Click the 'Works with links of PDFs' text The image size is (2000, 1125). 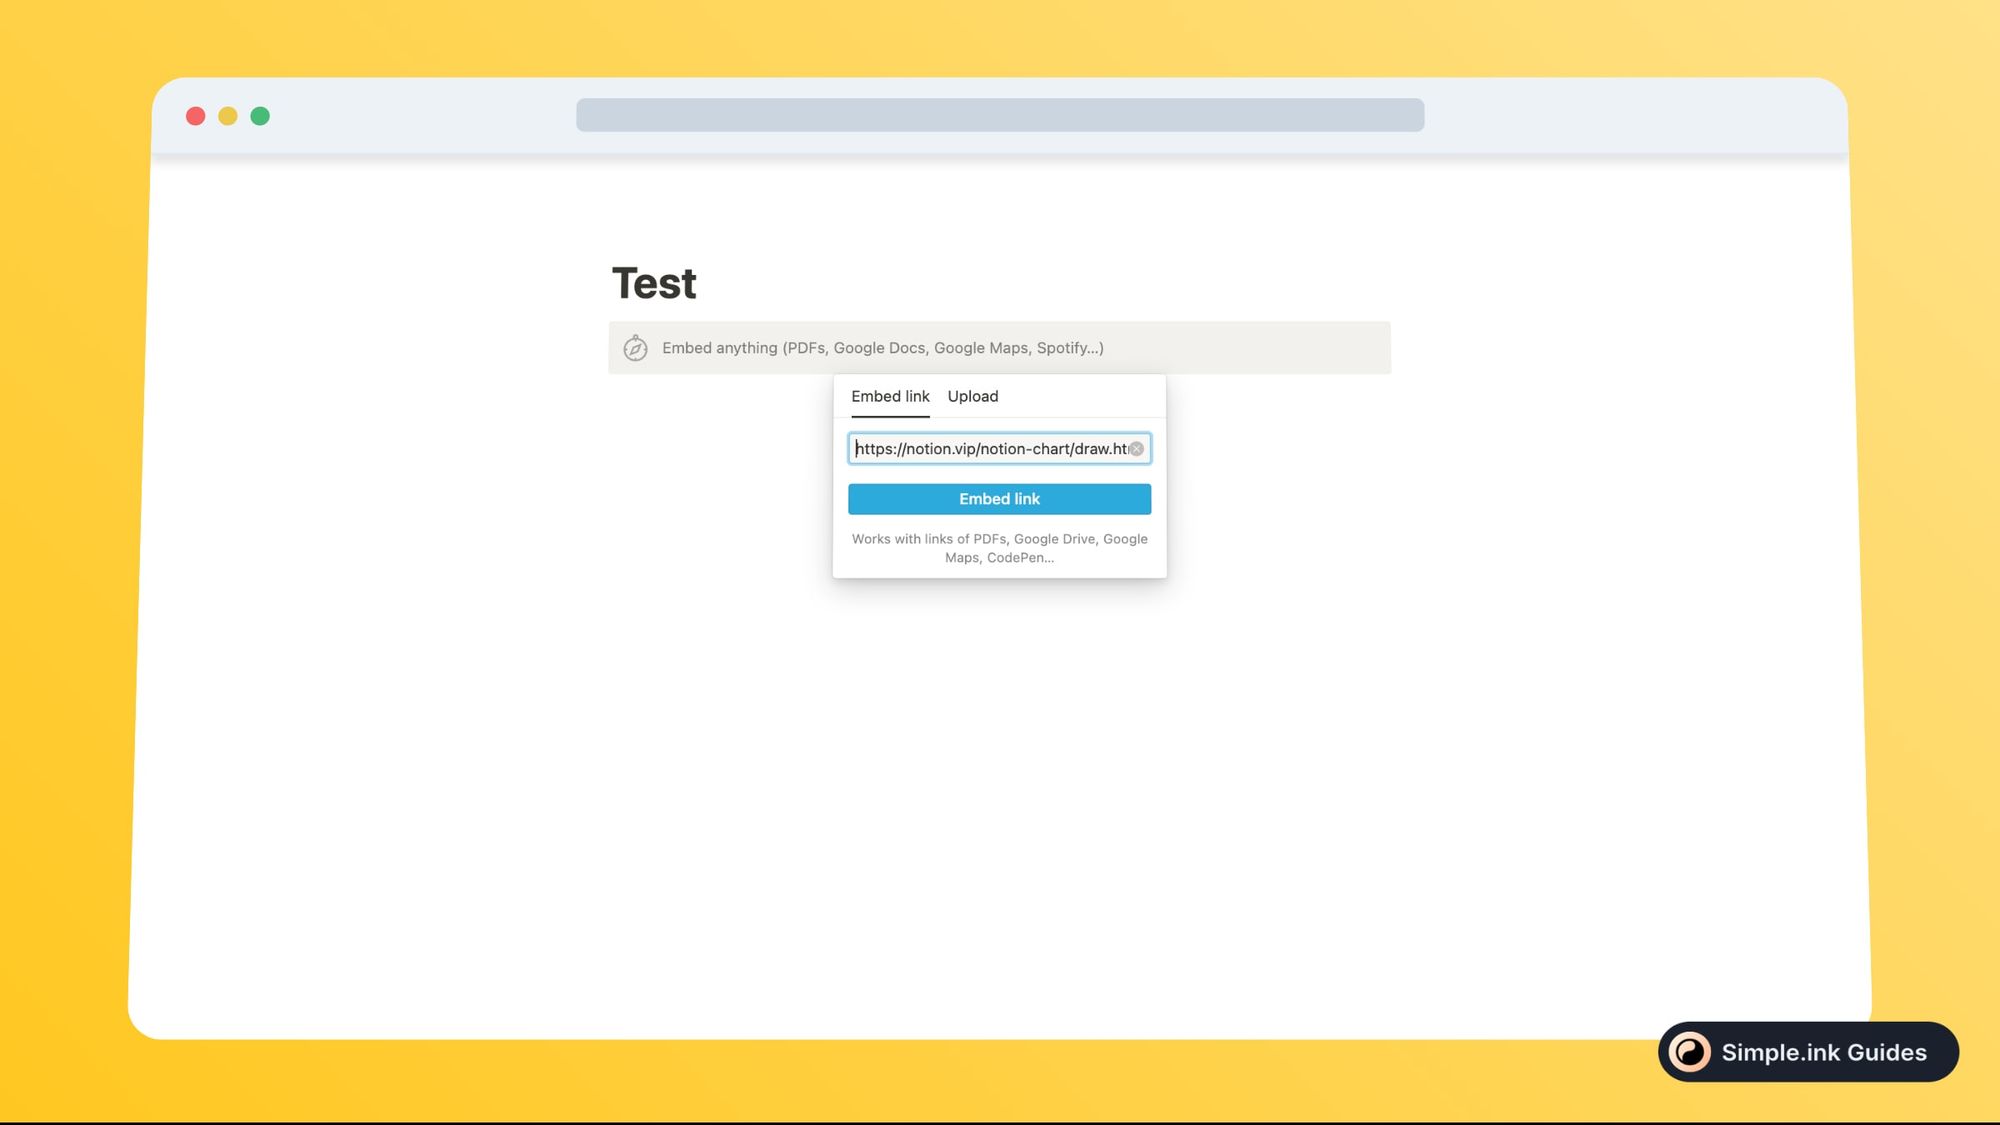coord(999,548)
